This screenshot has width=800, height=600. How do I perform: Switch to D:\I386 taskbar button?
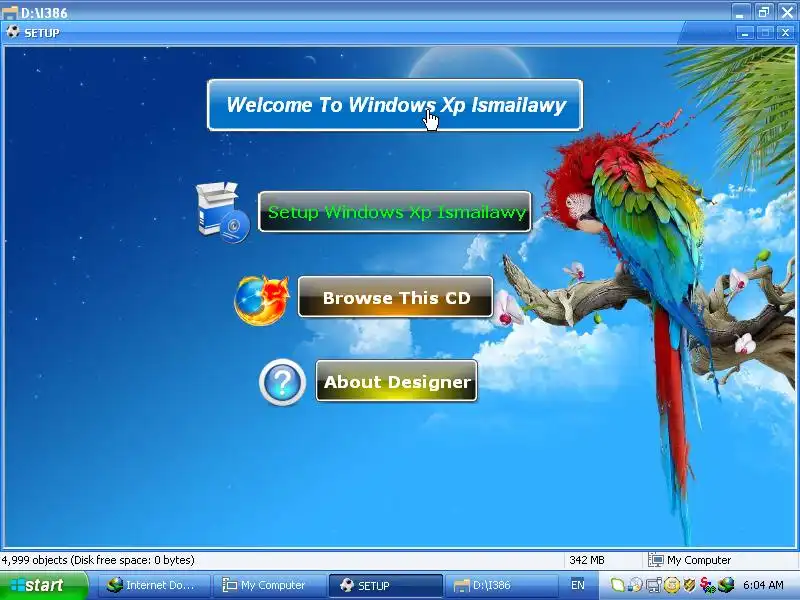[x=501, y=585]
